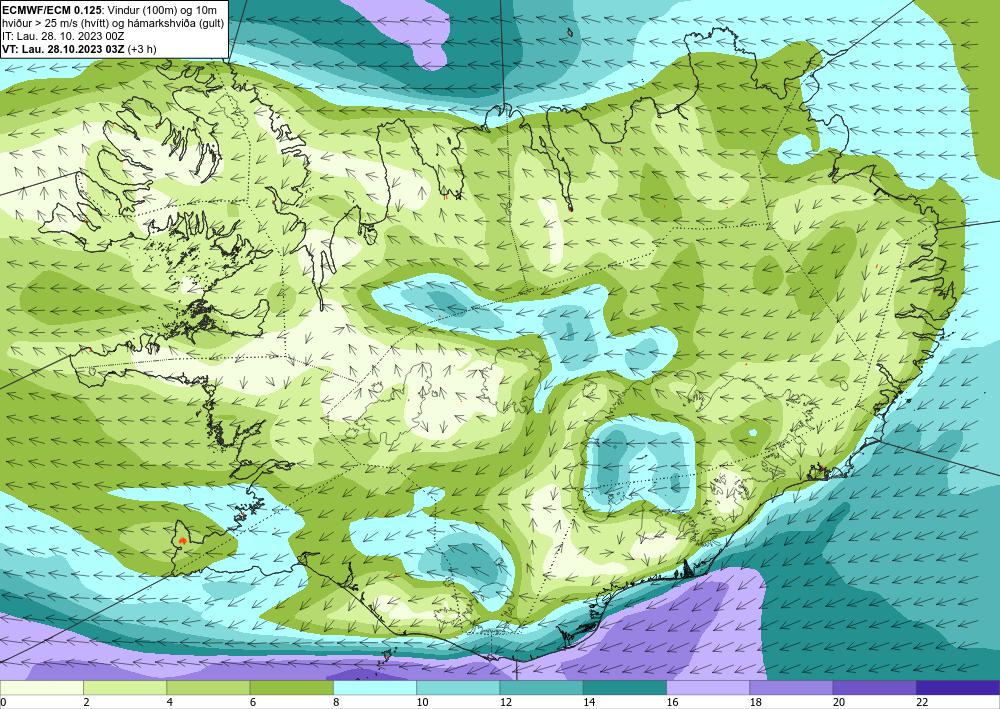Click the valid time line "VT: Lau. 28.10.2023 03Z (+3 h)"

pos(79,48)
